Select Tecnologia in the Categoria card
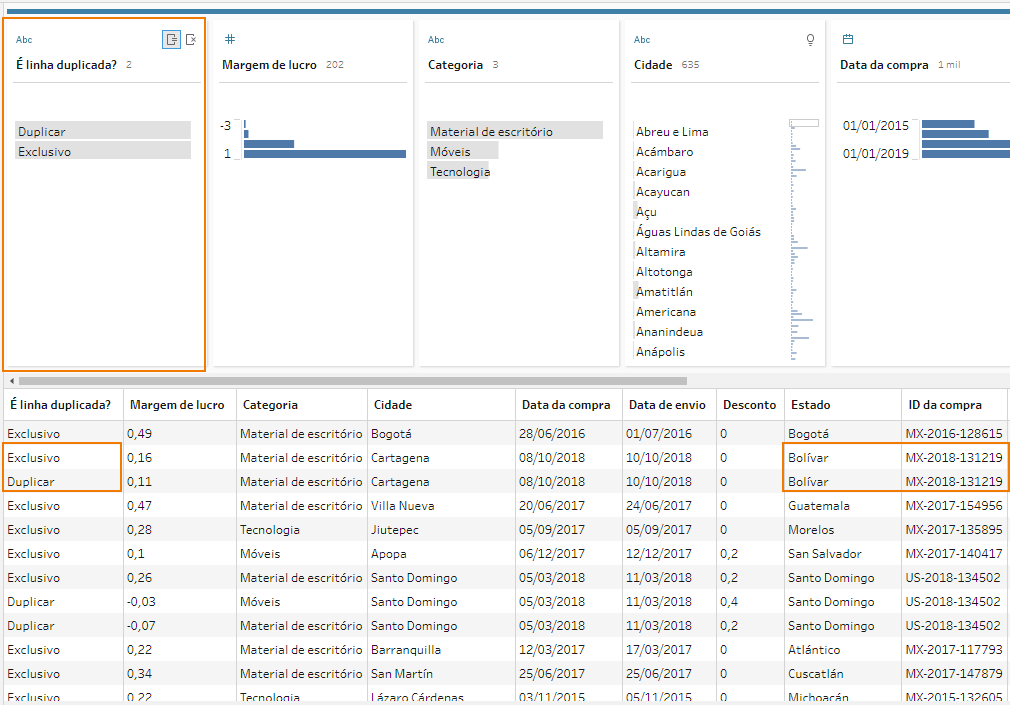The image size is (1010, 705). 459,171
